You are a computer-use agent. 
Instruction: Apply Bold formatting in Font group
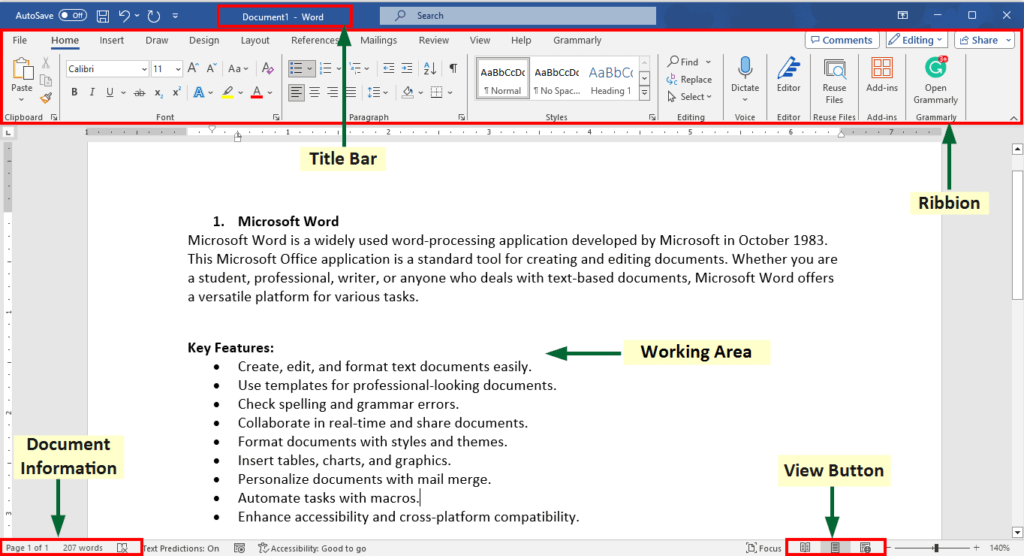(x=74, y=92)
